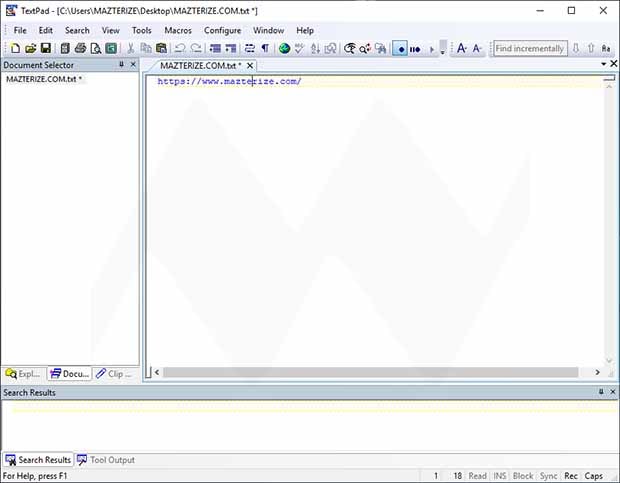The image size is (620, 483).
Task: Find incrementally upward arrow
Action: pyautogui.click(x=591, y=48)
